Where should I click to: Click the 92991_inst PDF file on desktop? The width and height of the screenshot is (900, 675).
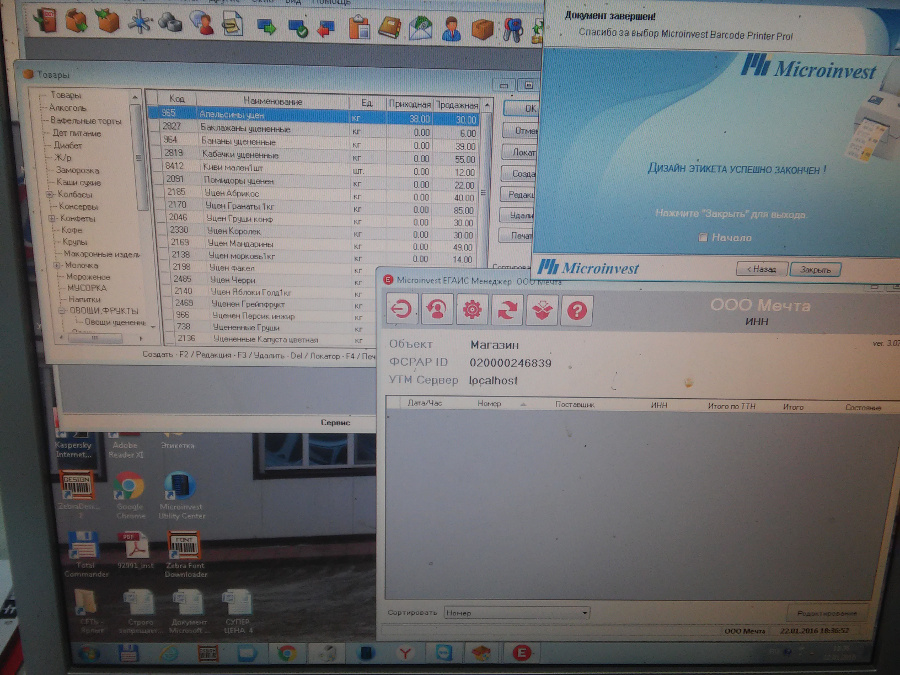coord(134,552)
